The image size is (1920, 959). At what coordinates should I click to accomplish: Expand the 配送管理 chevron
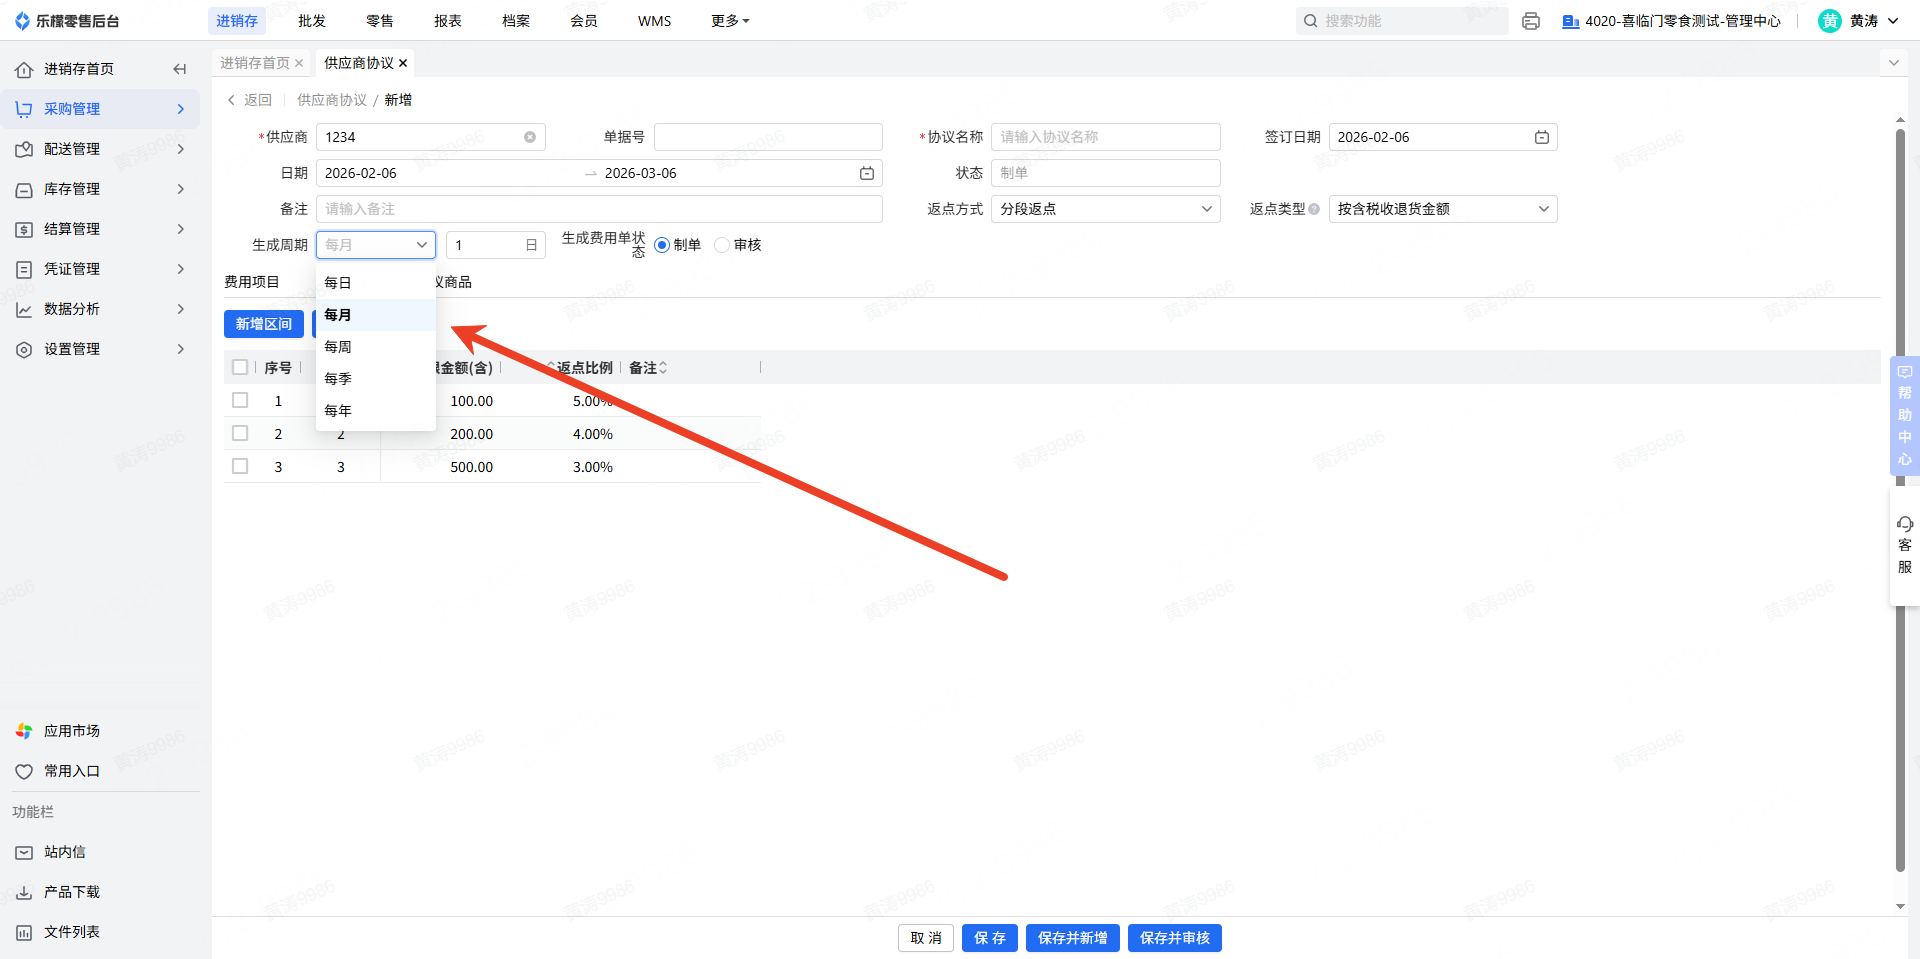(181, 149)
